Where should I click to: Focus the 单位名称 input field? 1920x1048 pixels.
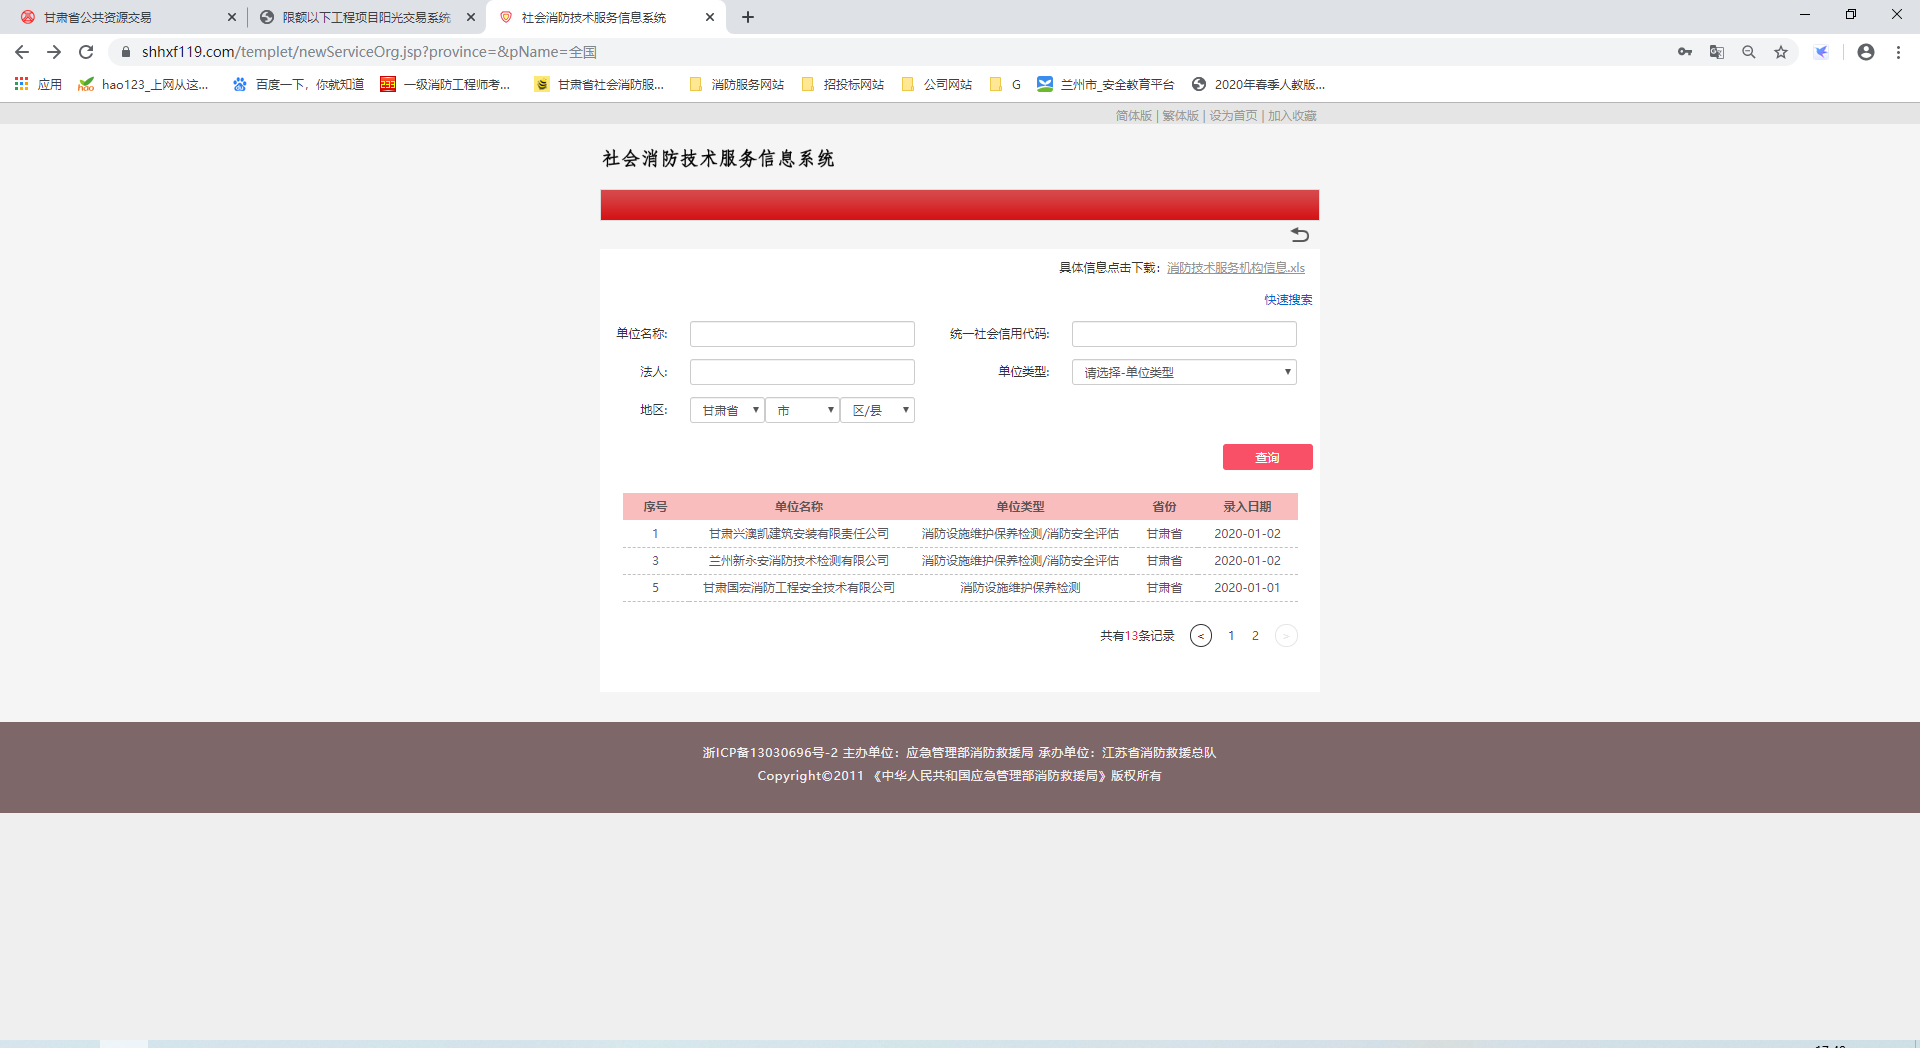coord(802,334)
